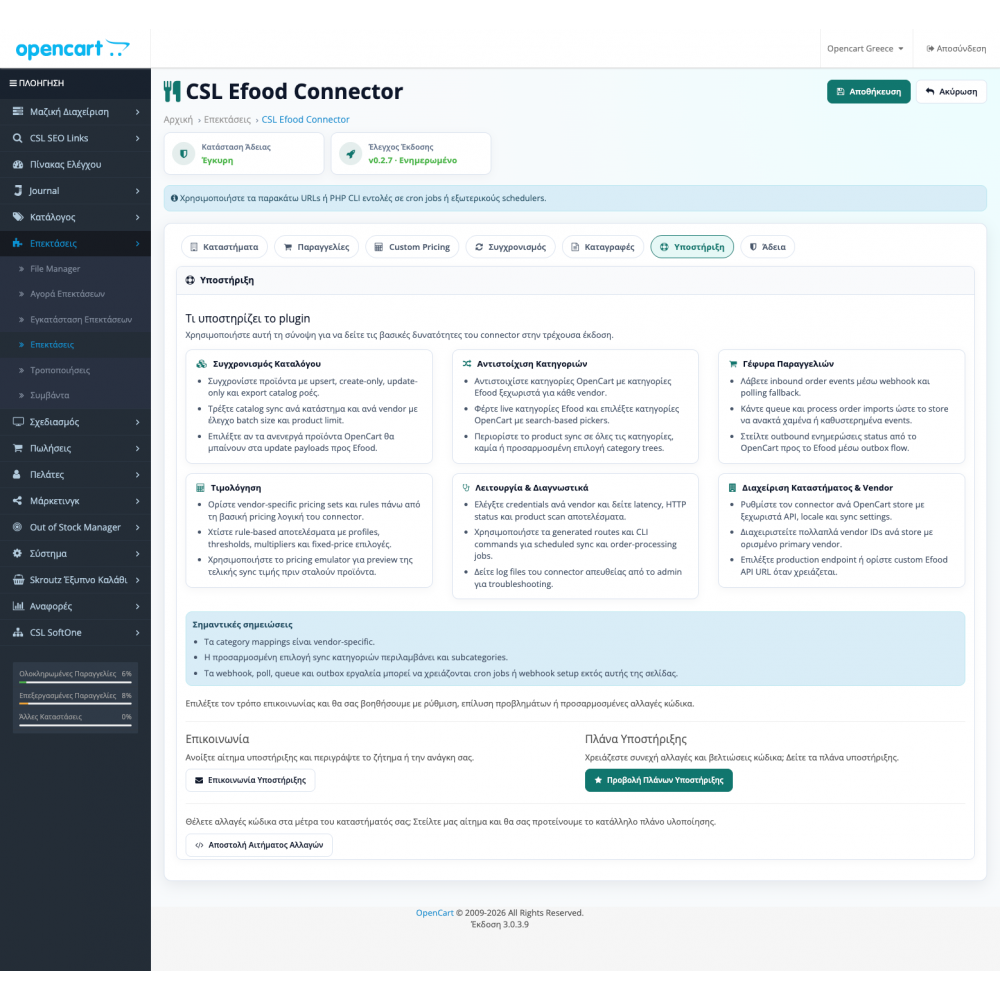Viewport: 1000px width, 1000px height.
Task: Click the OpenCart footer link
Action: tap(434, 913)
